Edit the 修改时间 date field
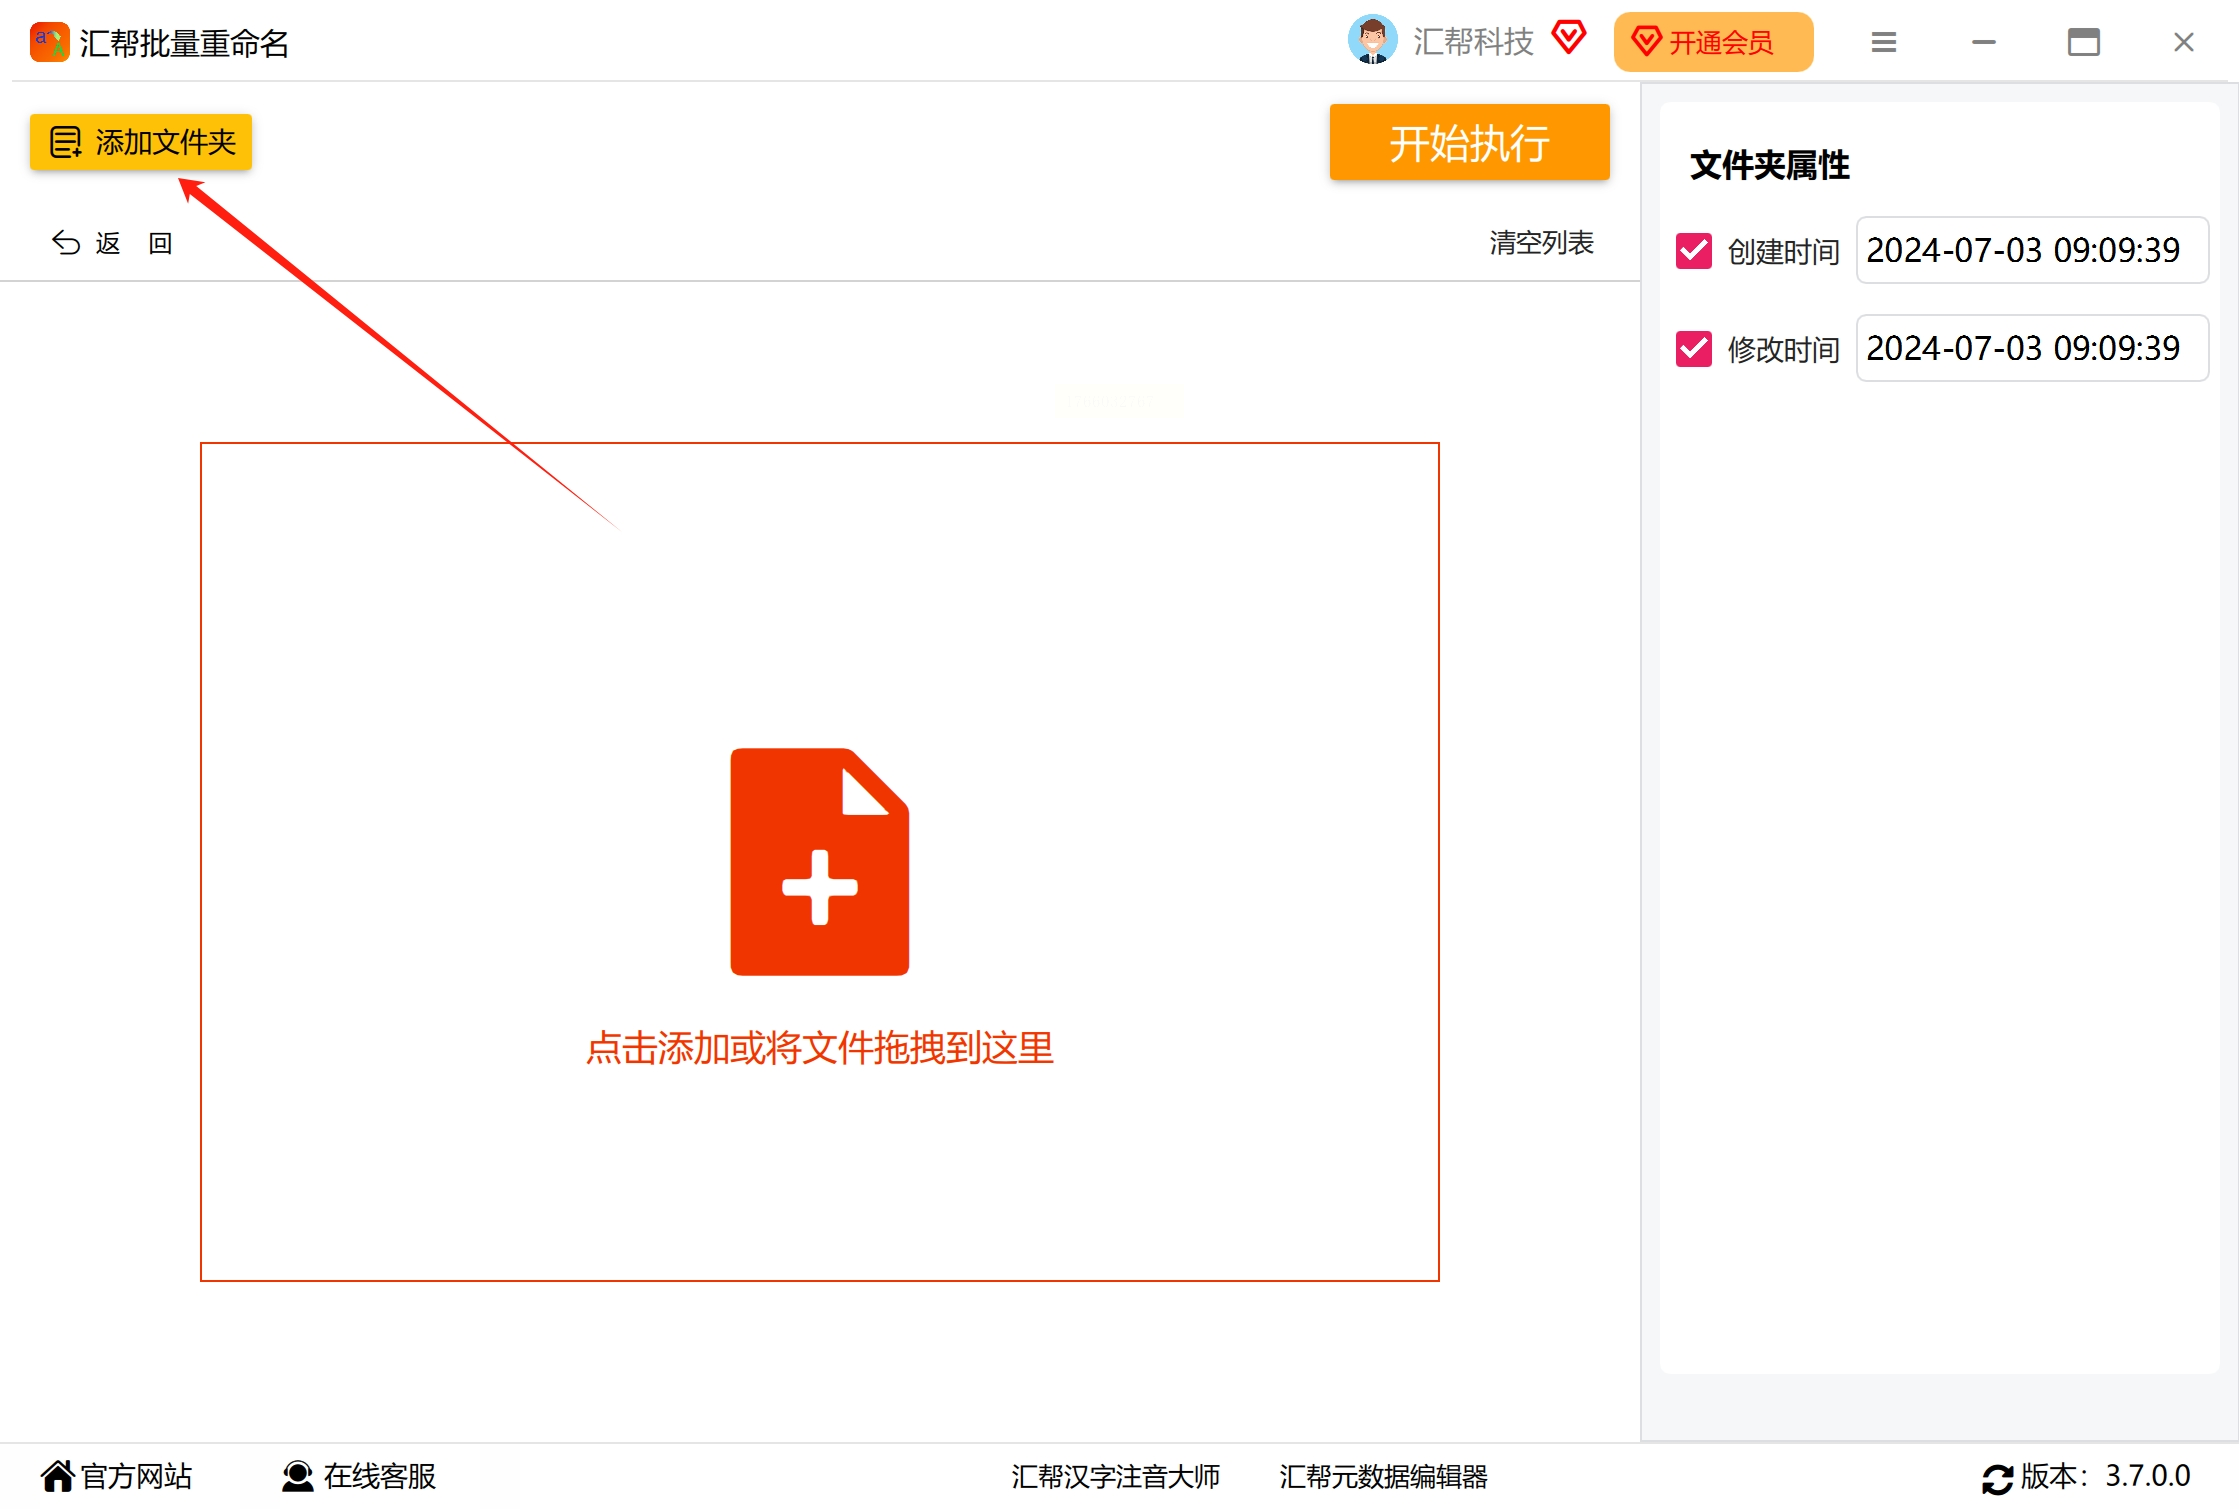The width and height of the screenshot is (2239, 1509). [x=2031, y=348]
